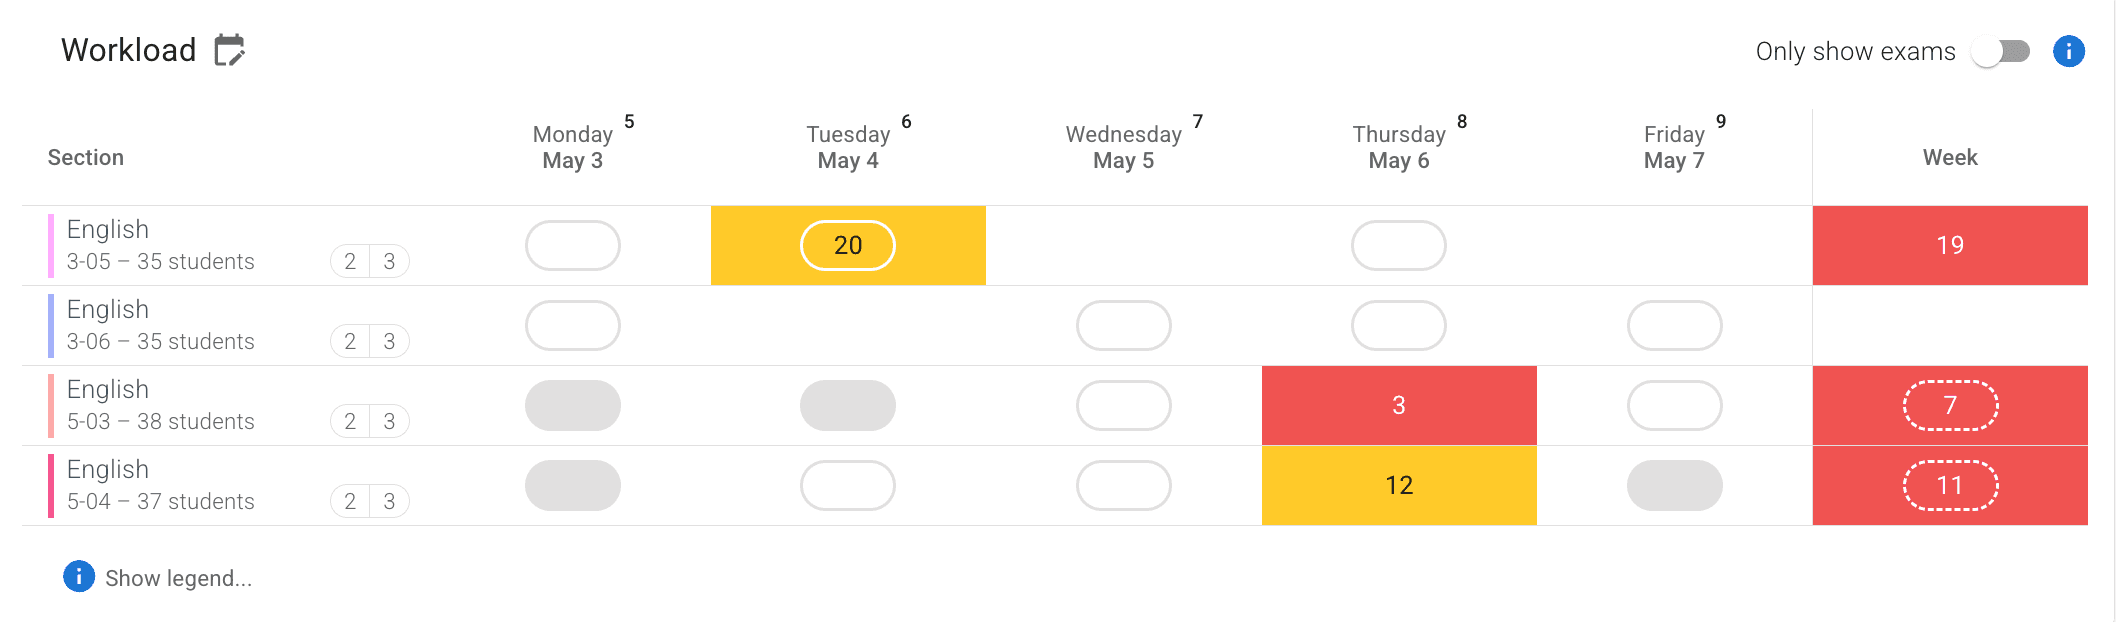Image resolution: width=2116 pixels, height=622 pixels.
Task: Click the calendar edit icon beside Workload
Action: coord(230,50)
